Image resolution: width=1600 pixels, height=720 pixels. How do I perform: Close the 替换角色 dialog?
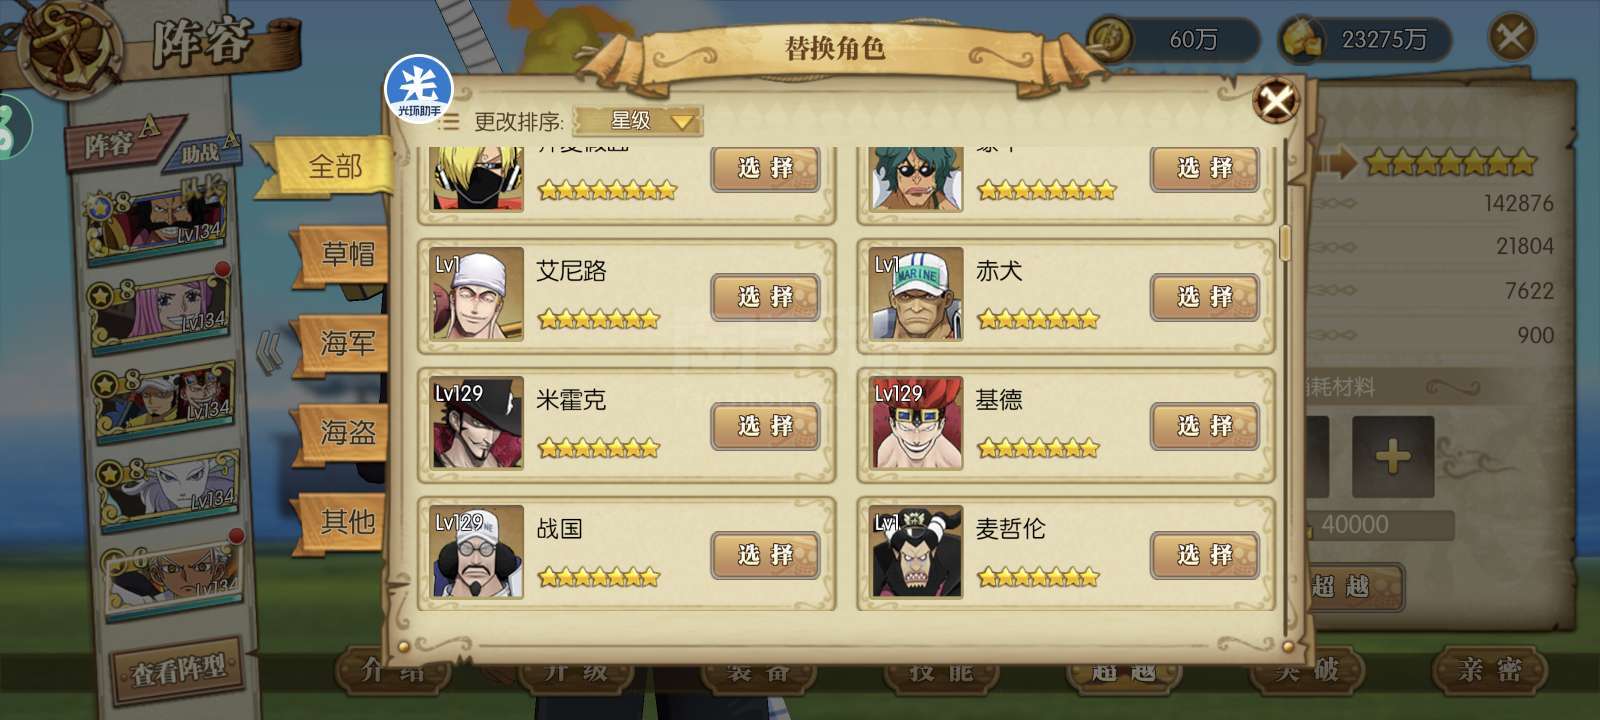[x=1276, y=101]
